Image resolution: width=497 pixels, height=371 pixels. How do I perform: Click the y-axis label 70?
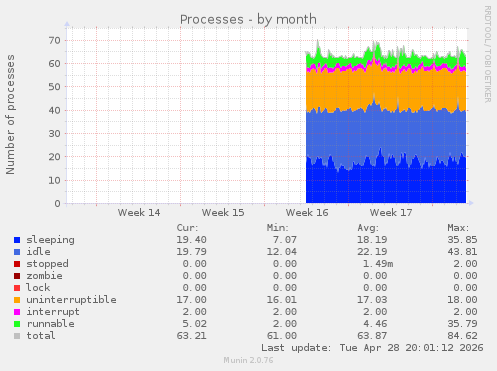54,41
